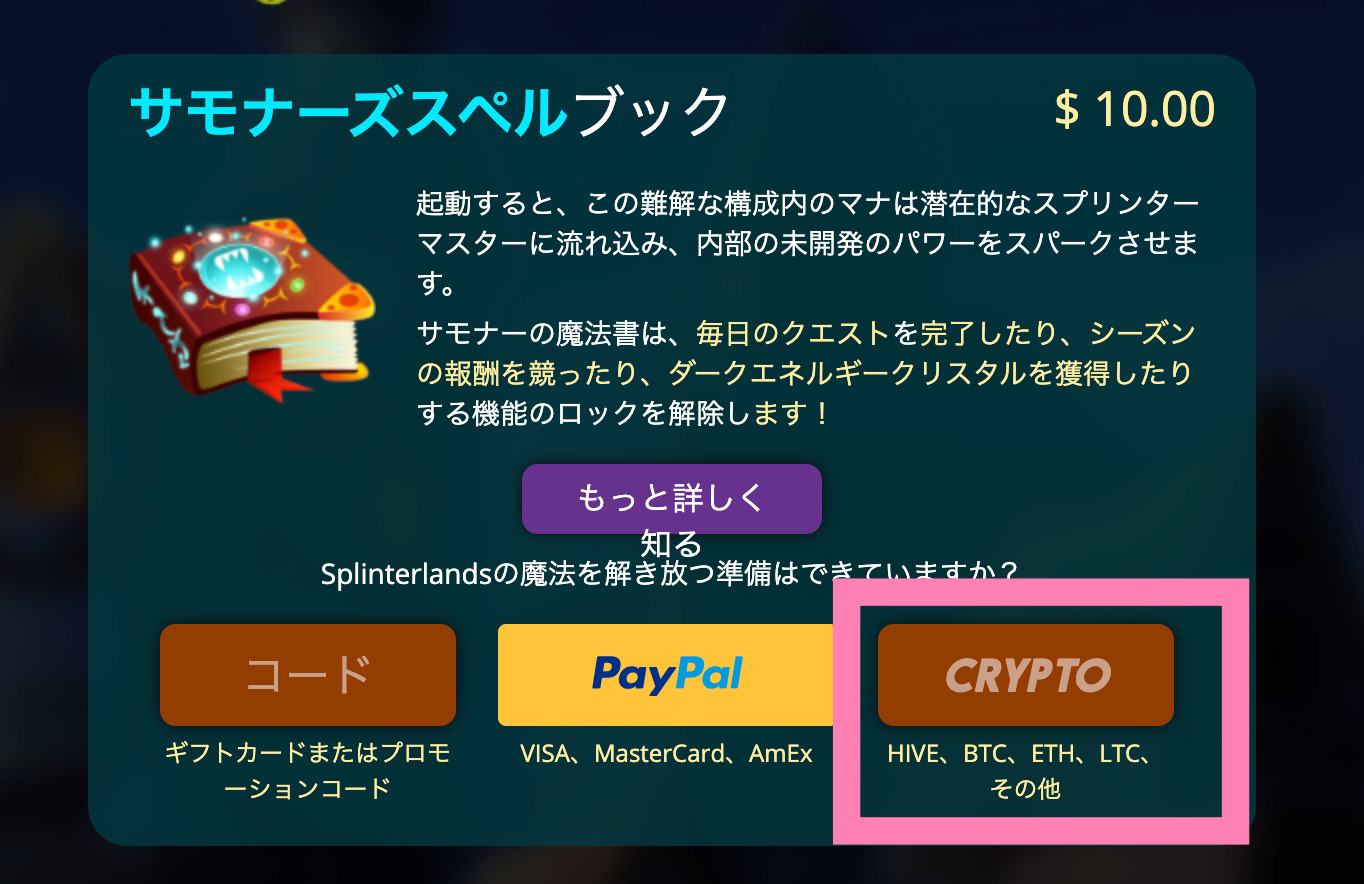Click the cyan サモナーズスペル title text

click(x=349, y=111)
